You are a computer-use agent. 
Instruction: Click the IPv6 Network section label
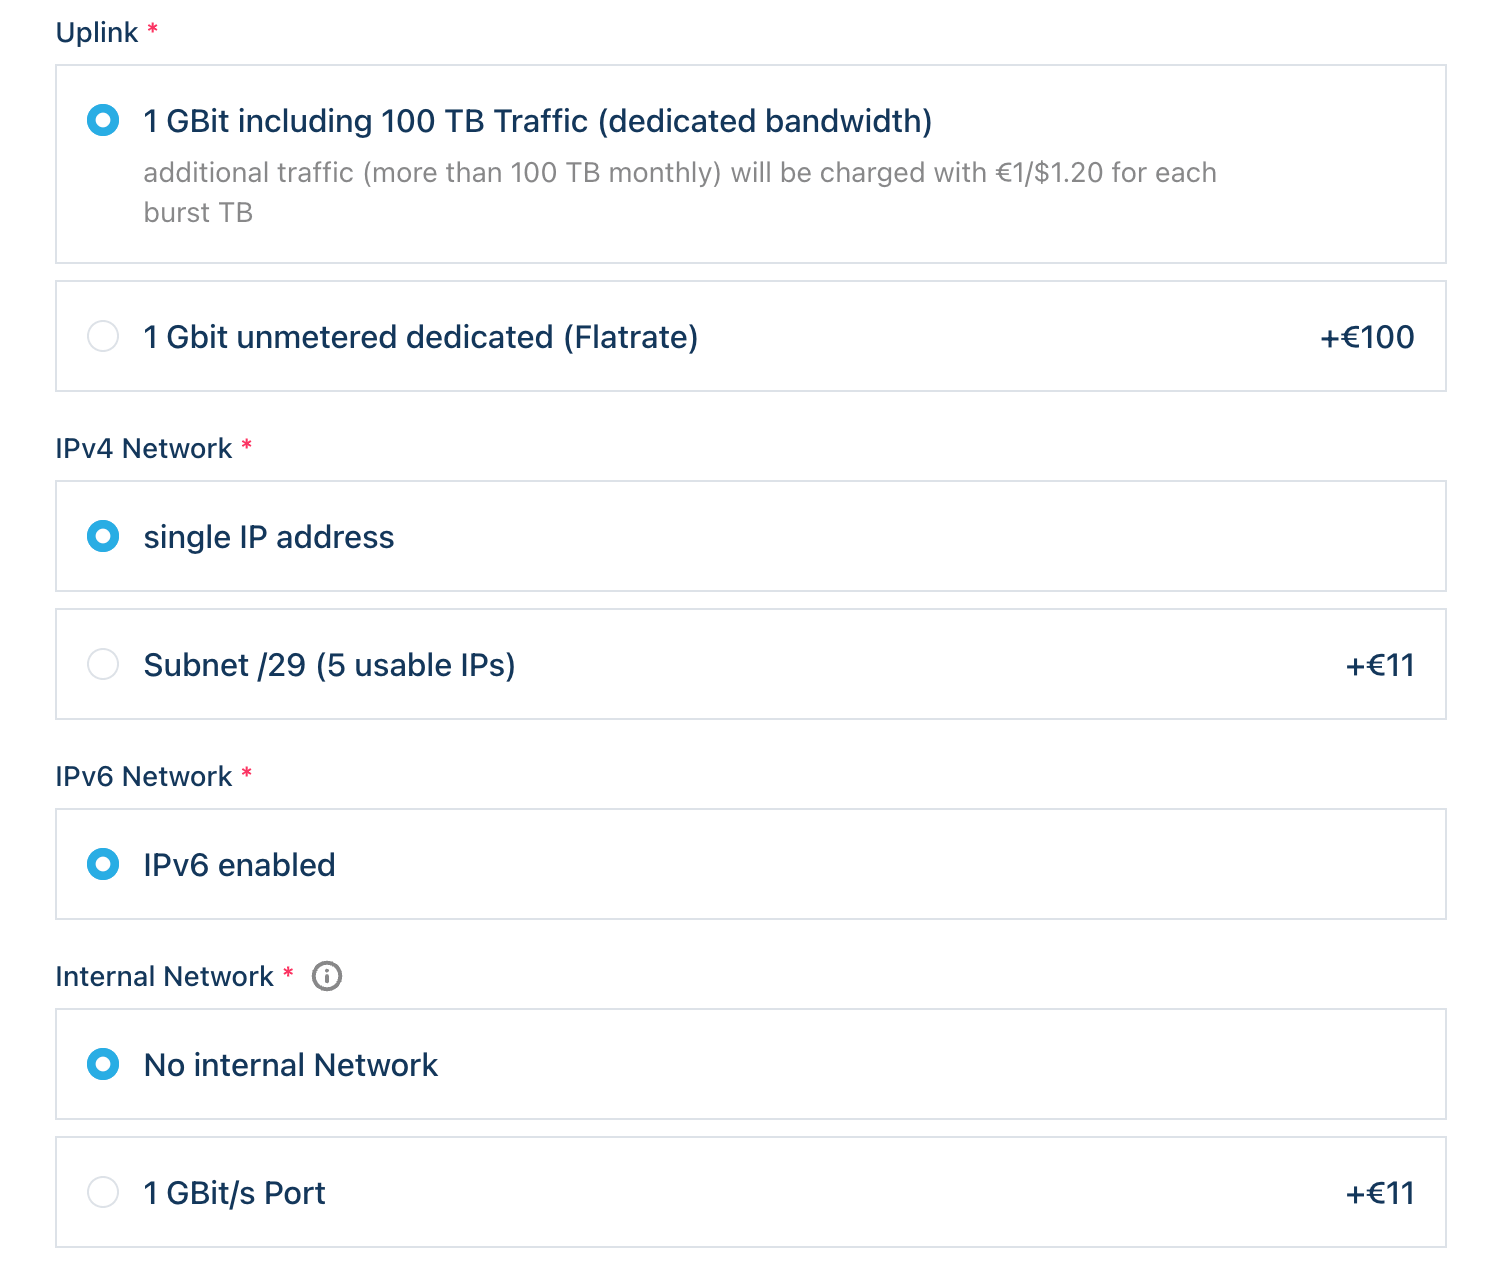point(144,776)
